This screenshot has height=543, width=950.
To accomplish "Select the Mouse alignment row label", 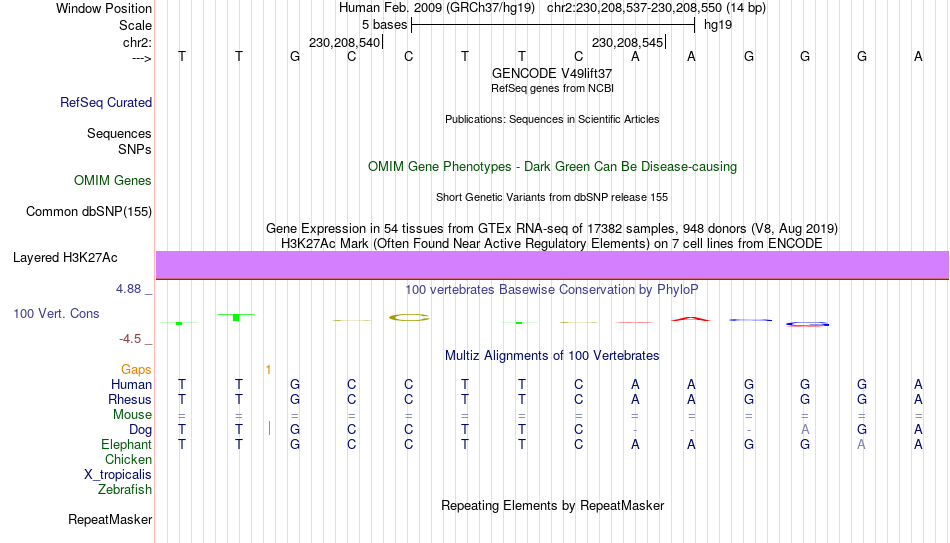I will point(132,415).
